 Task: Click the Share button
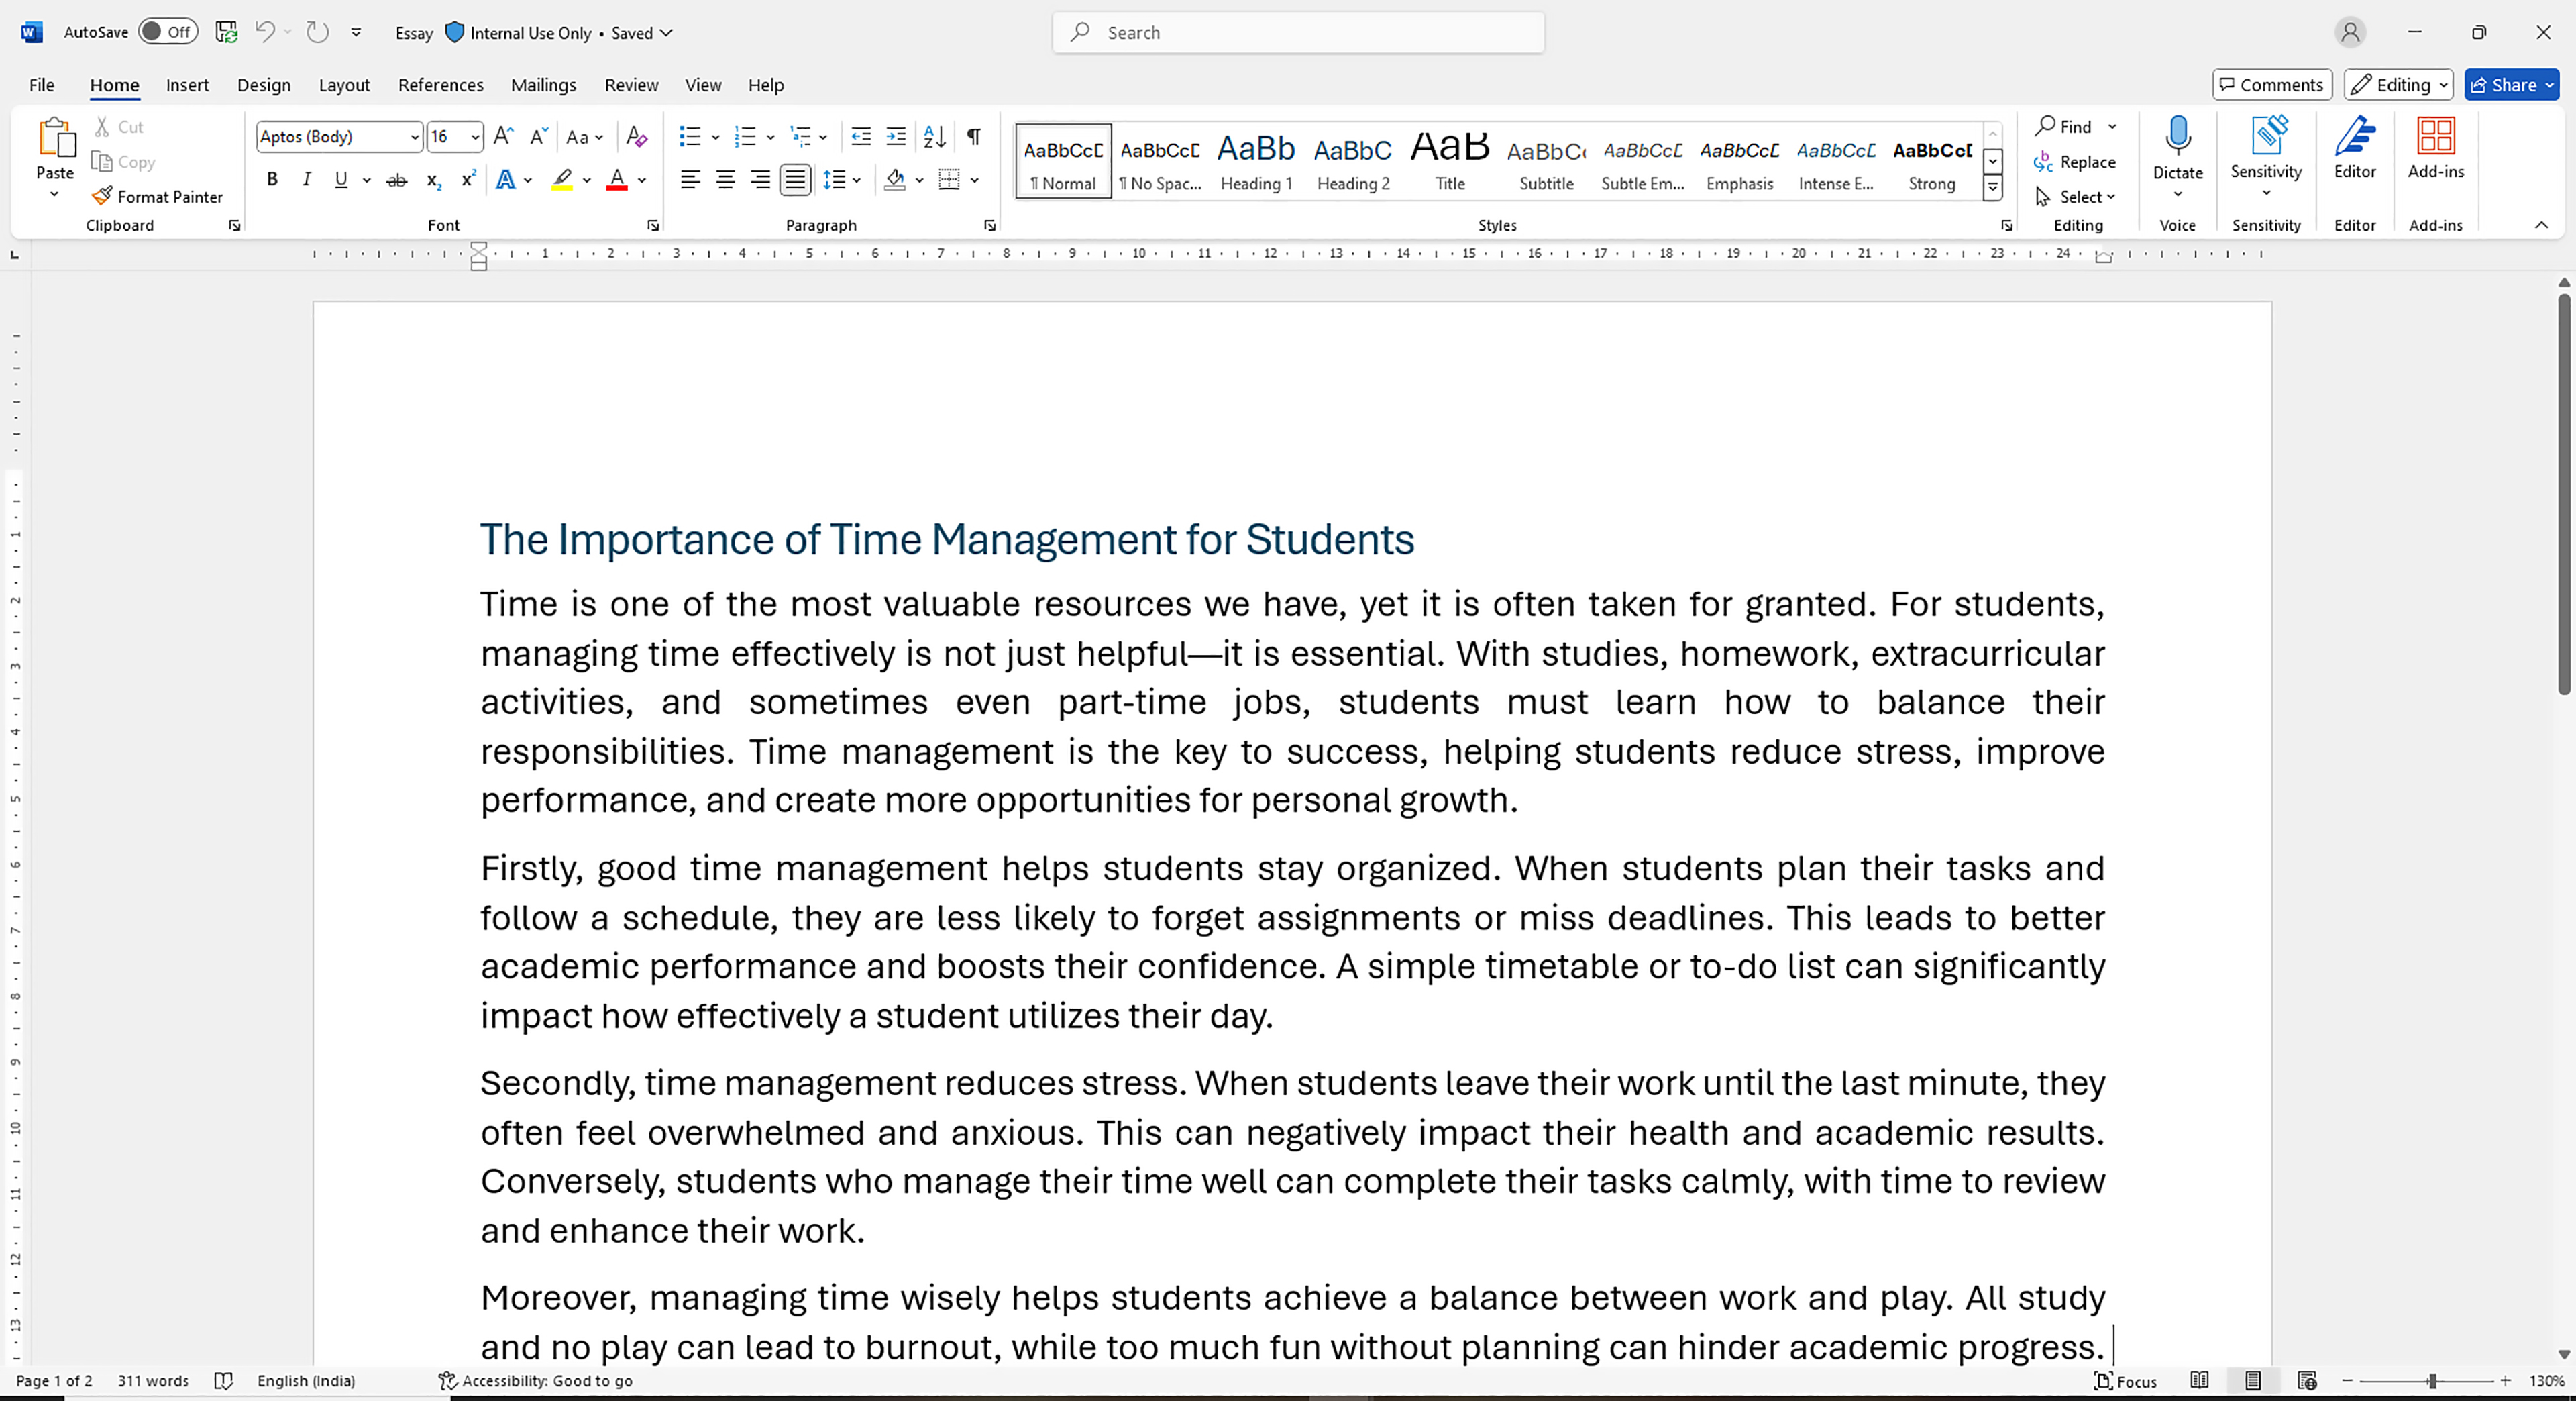pyautogui.click(x=2511, y=85)
